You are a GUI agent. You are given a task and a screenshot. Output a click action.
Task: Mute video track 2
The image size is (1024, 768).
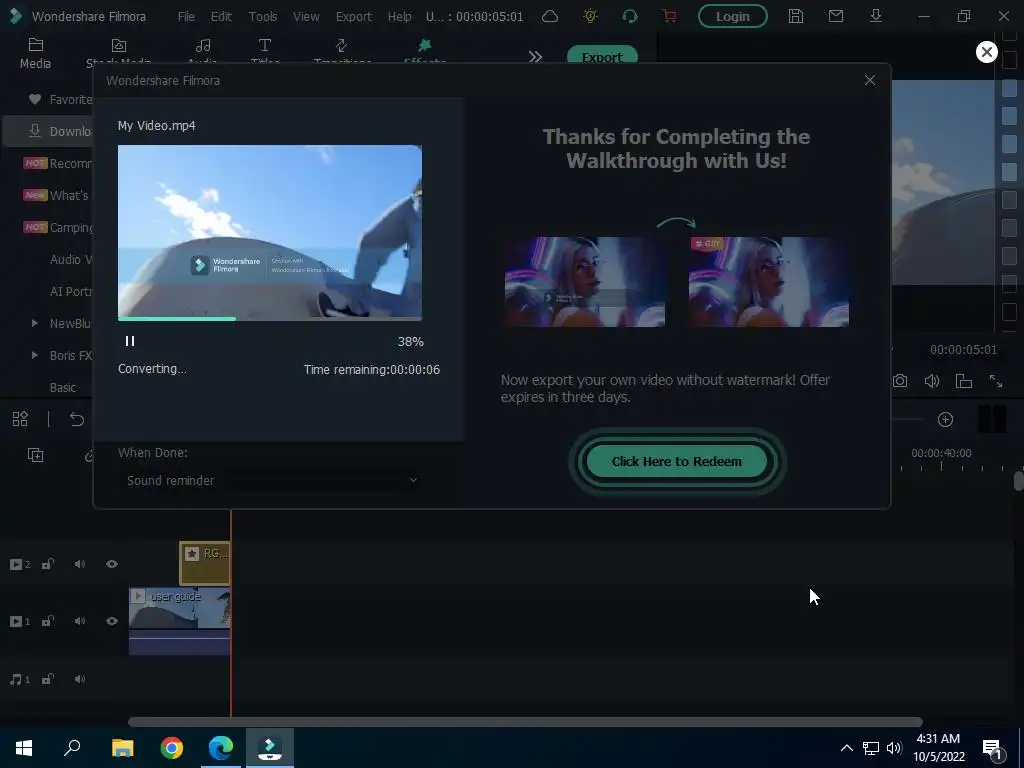(80, 564)
